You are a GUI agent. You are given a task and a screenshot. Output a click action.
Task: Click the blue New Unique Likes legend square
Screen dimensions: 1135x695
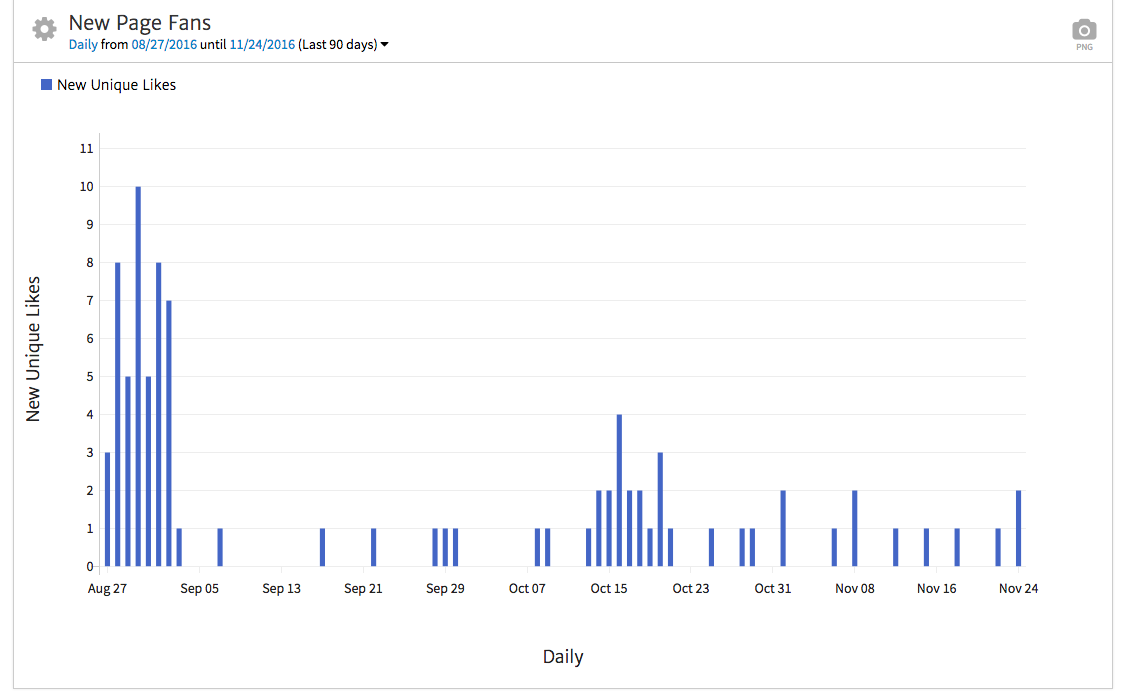point(46,85)
